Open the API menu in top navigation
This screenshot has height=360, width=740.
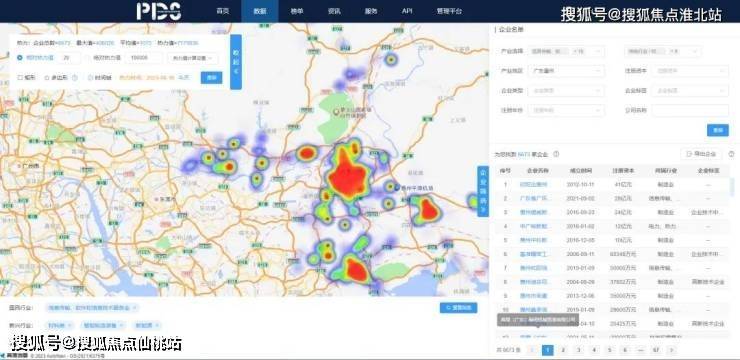point(407,11)
